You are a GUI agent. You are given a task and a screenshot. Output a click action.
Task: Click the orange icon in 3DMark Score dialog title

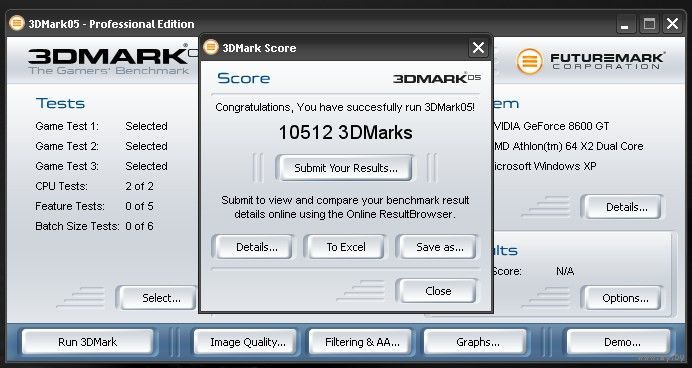[211, 47]
